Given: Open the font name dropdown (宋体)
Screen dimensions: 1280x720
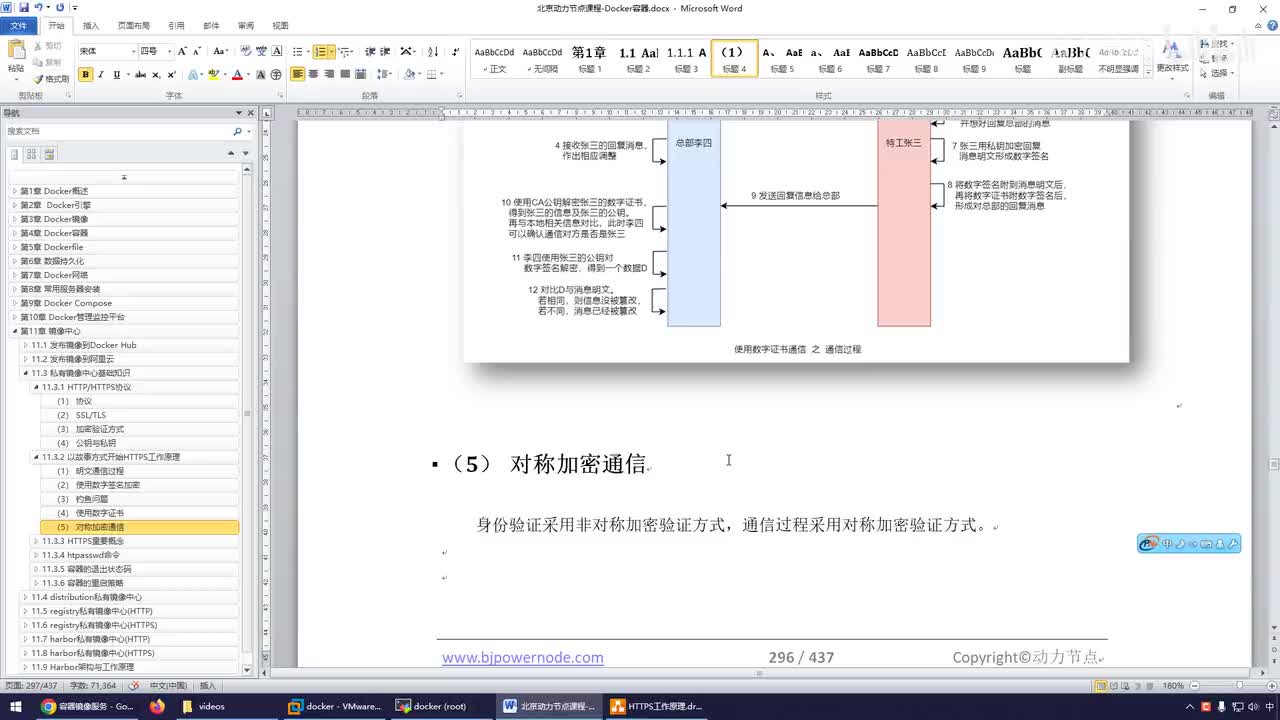Looking at the screenshot, I should 133,51.
